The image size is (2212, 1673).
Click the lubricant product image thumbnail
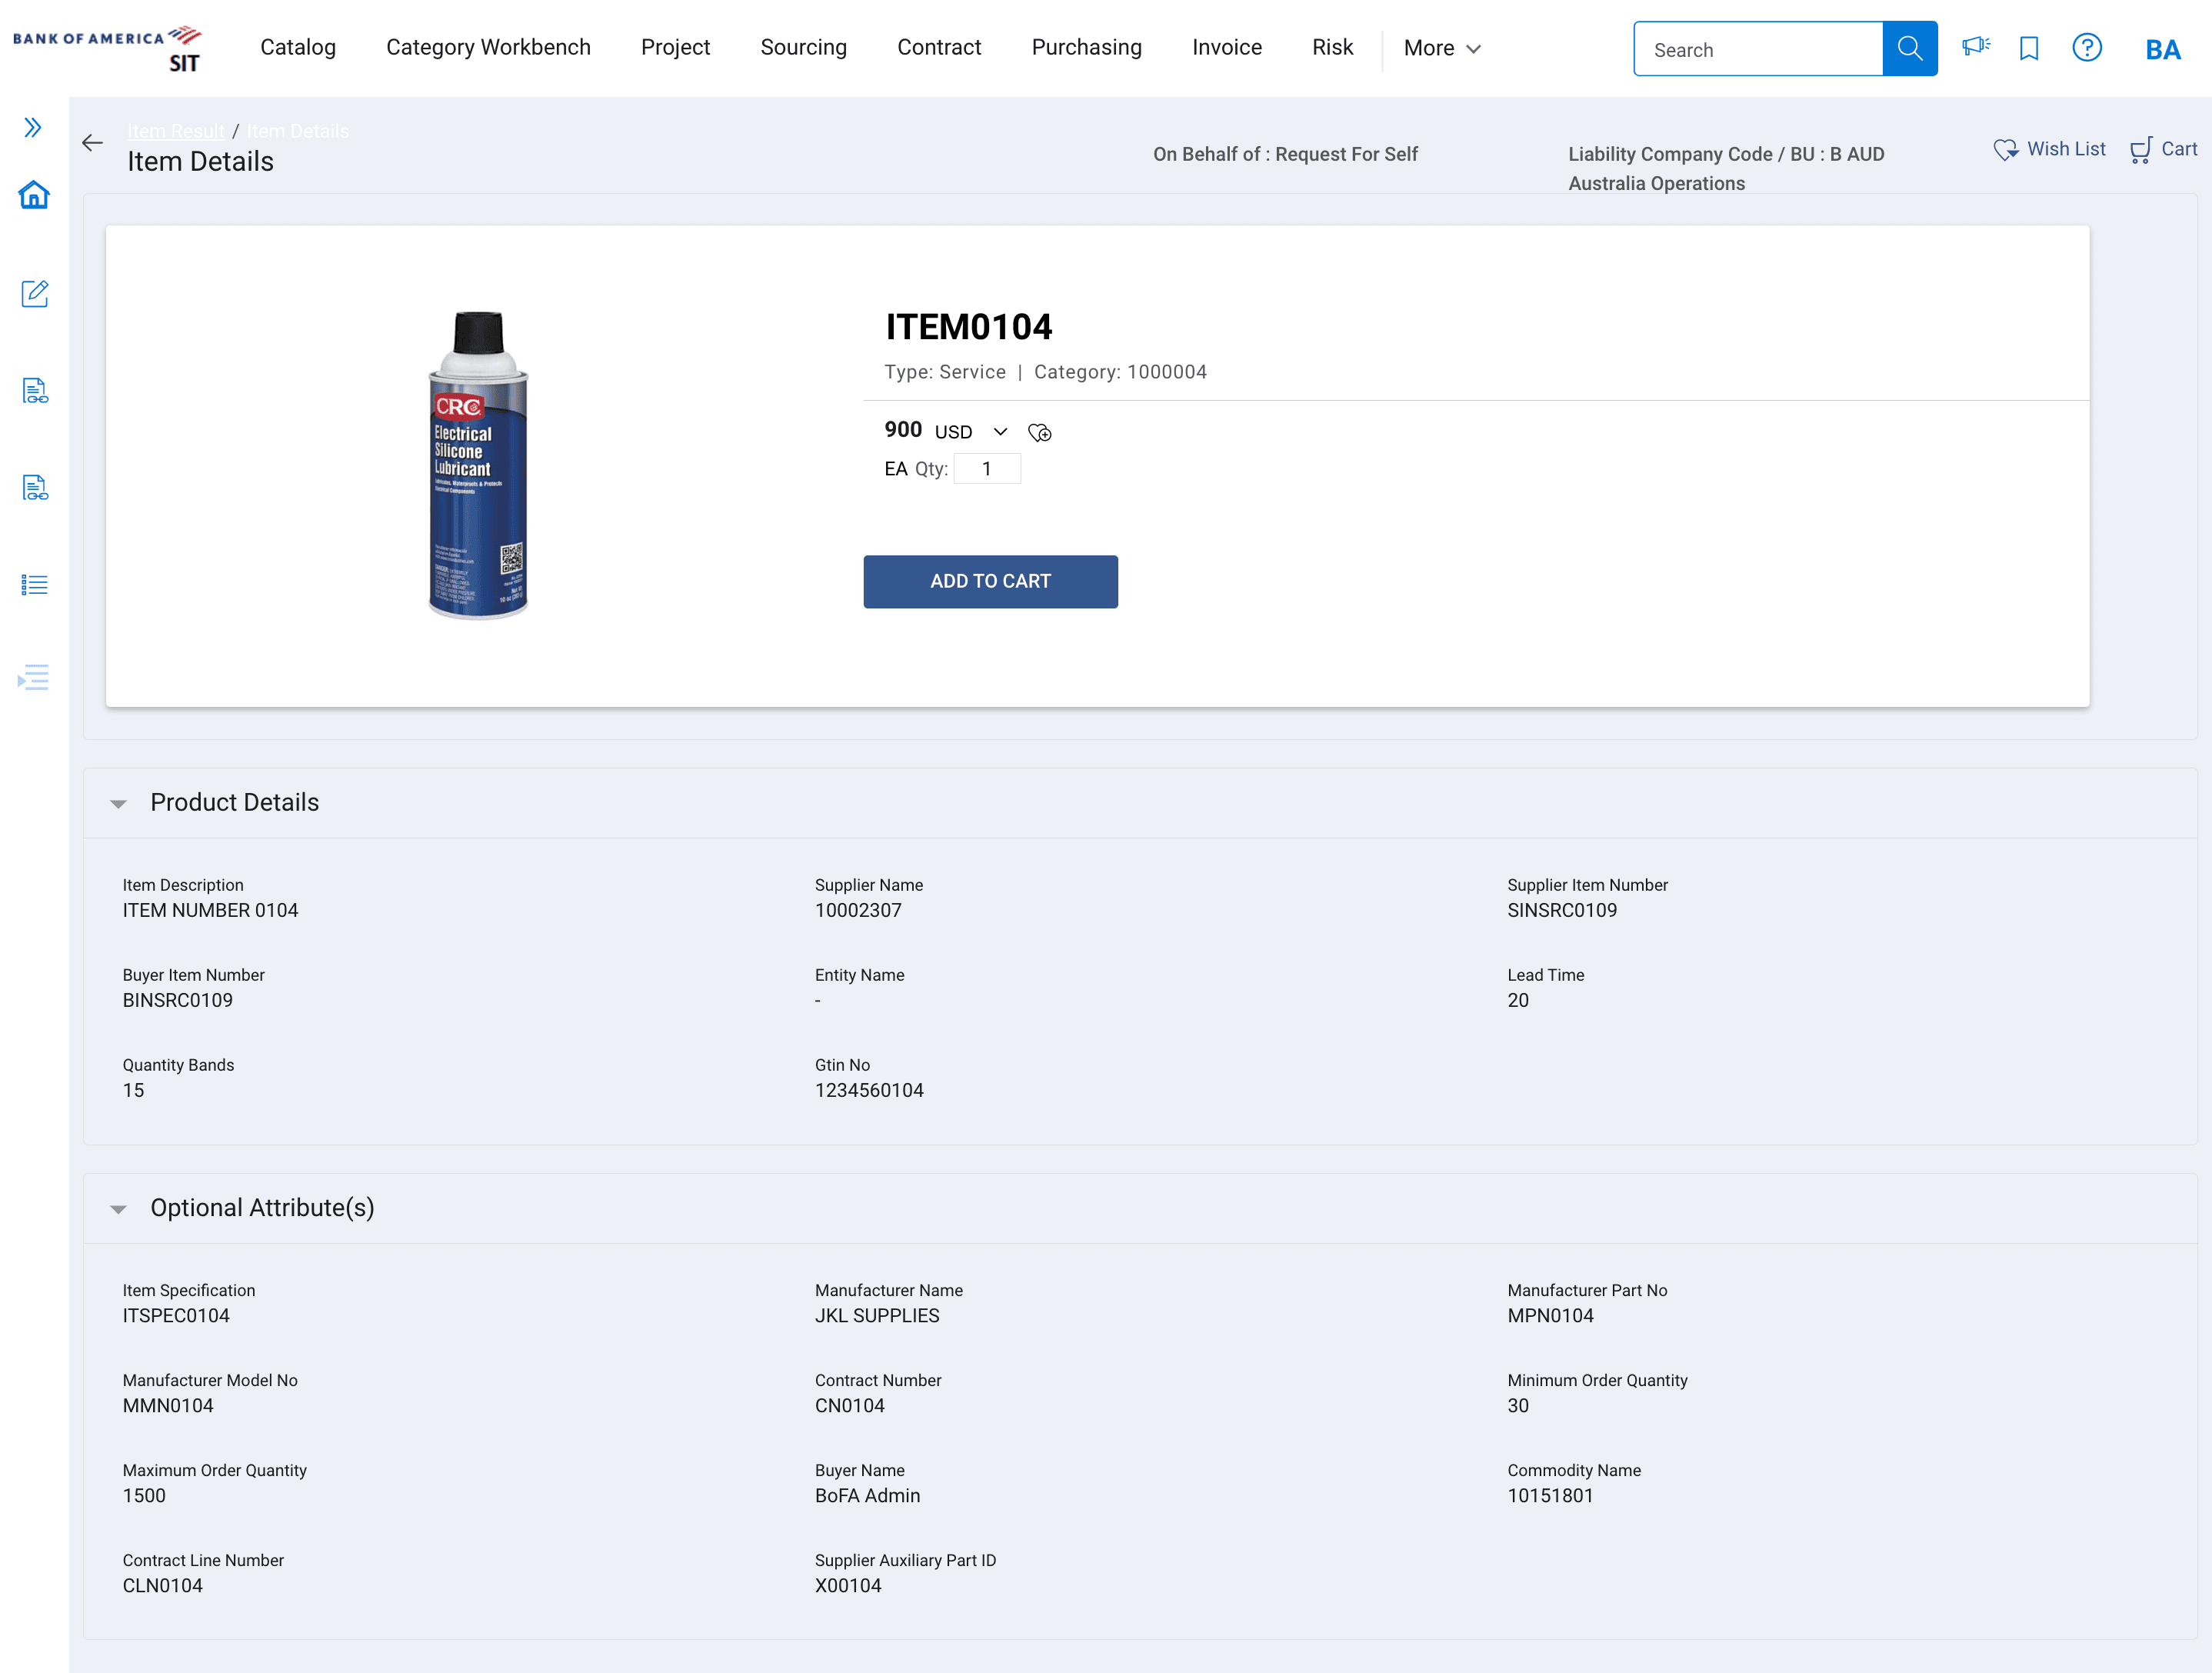point(478,465)
